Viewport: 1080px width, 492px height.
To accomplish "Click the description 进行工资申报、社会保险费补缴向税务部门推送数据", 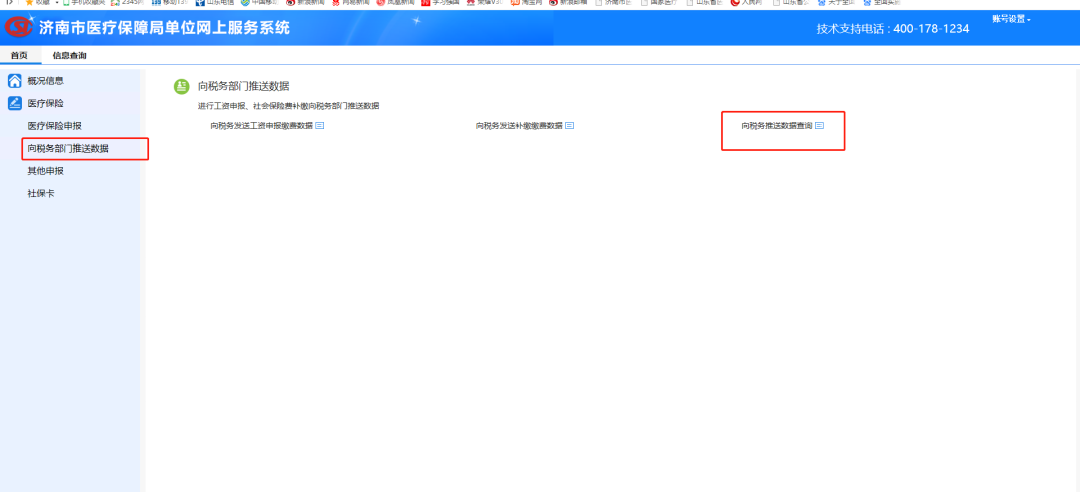I will point(288,106).
